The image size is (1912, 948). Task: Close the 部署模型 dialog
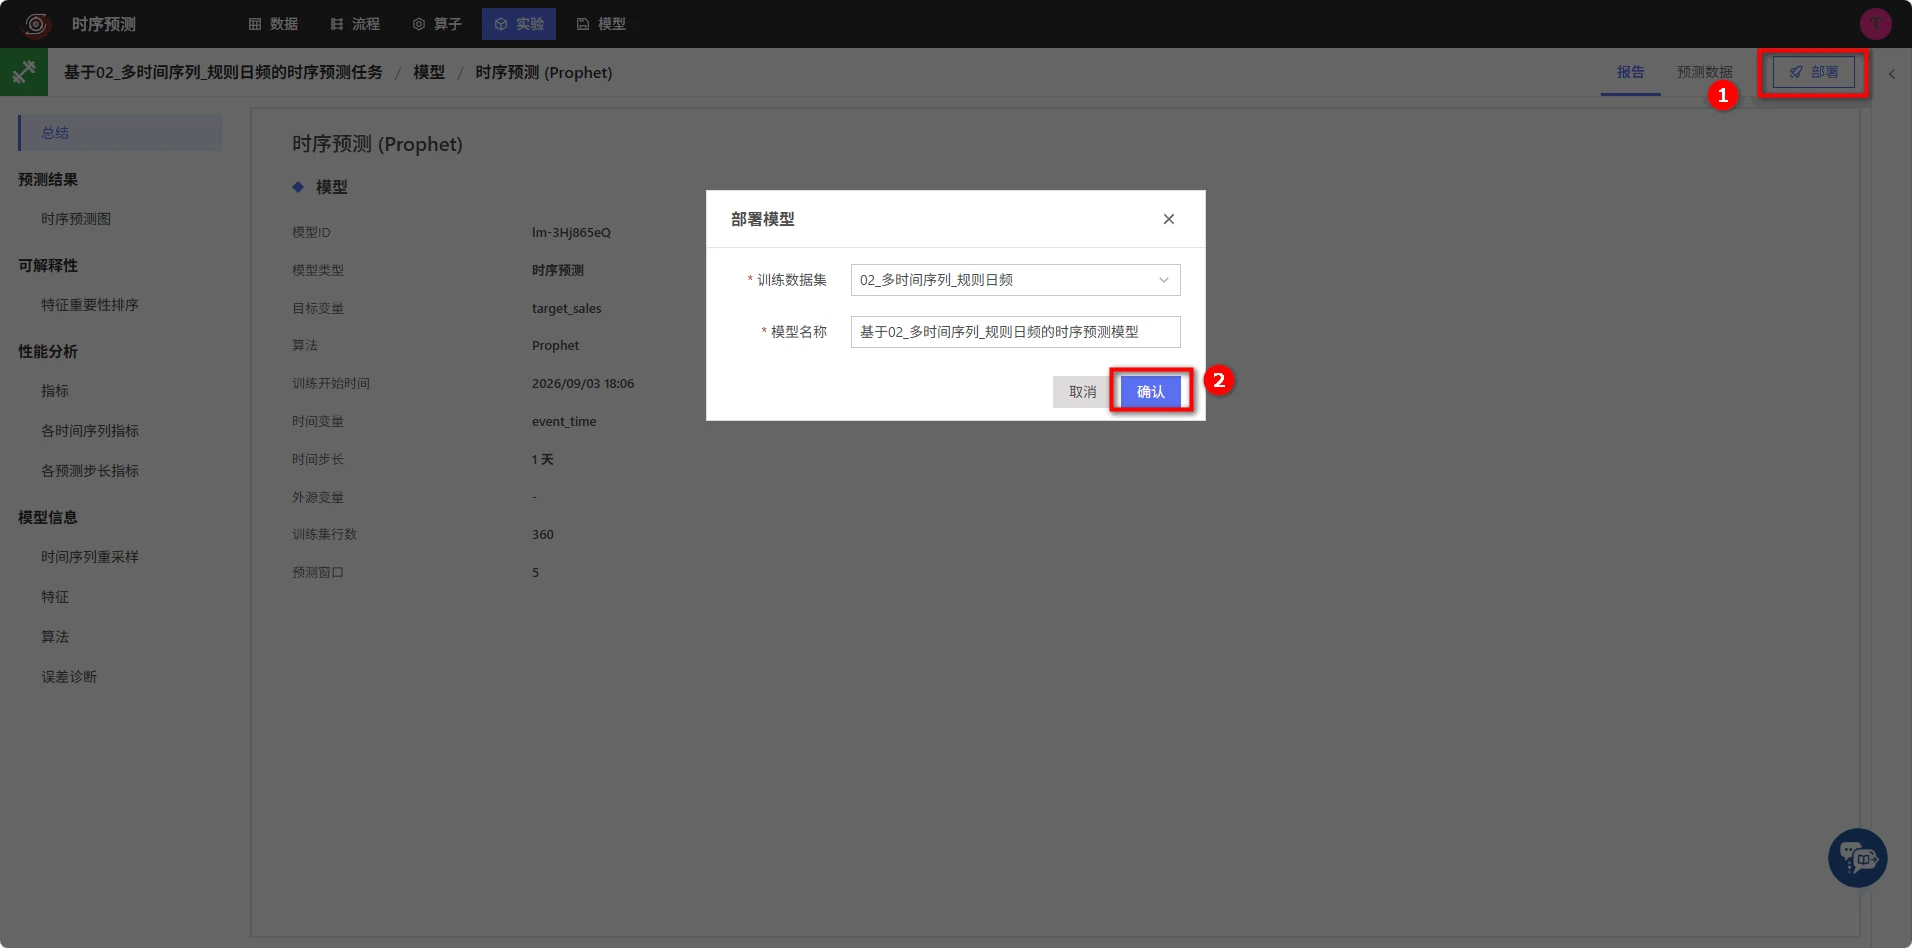pos(1168,219)
